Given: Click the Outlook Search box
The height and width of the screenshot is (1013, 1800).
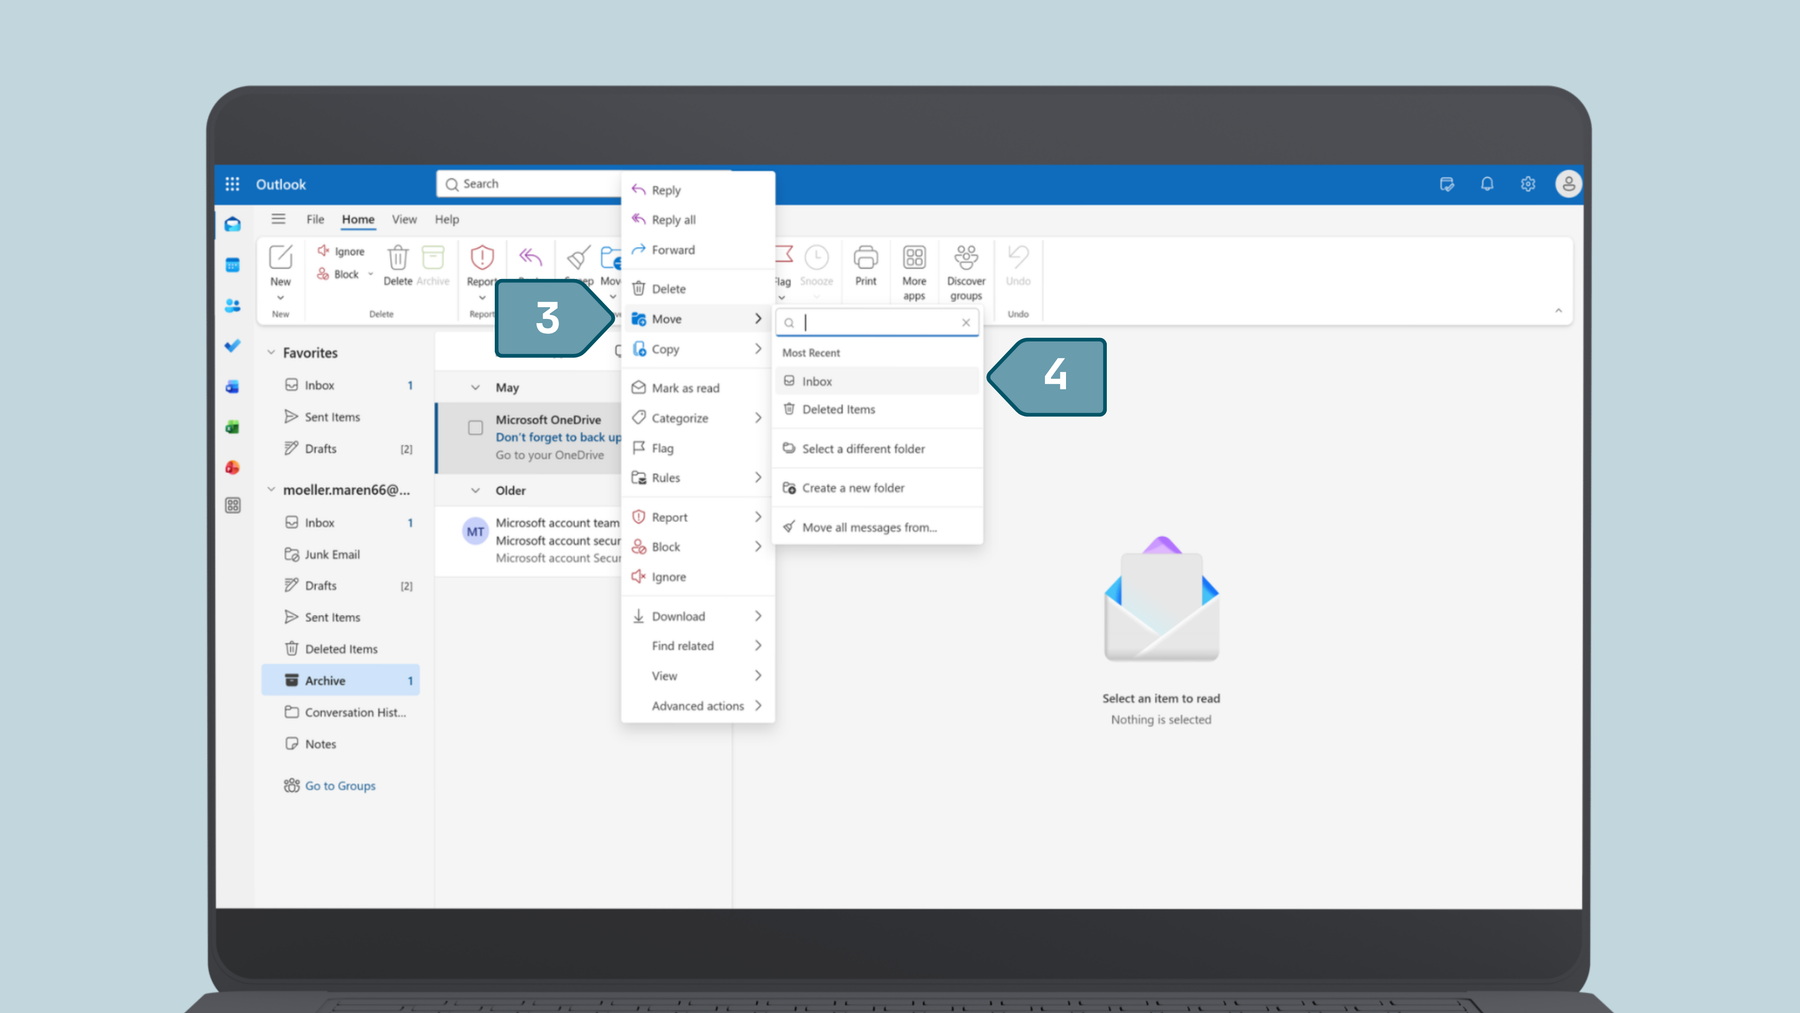Looking at the screenshot, I should tap(530, 184).
